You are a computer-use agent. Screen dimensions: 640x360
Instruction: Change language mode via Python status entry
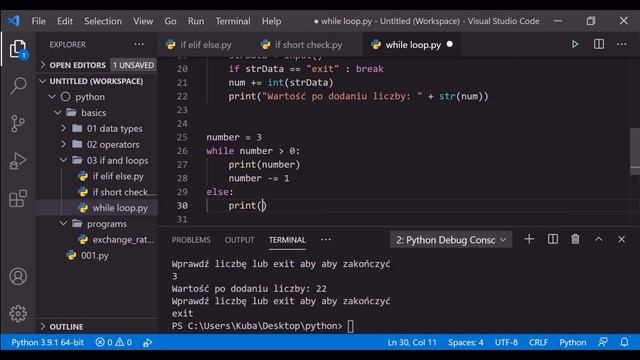click(x=573, y=342)
